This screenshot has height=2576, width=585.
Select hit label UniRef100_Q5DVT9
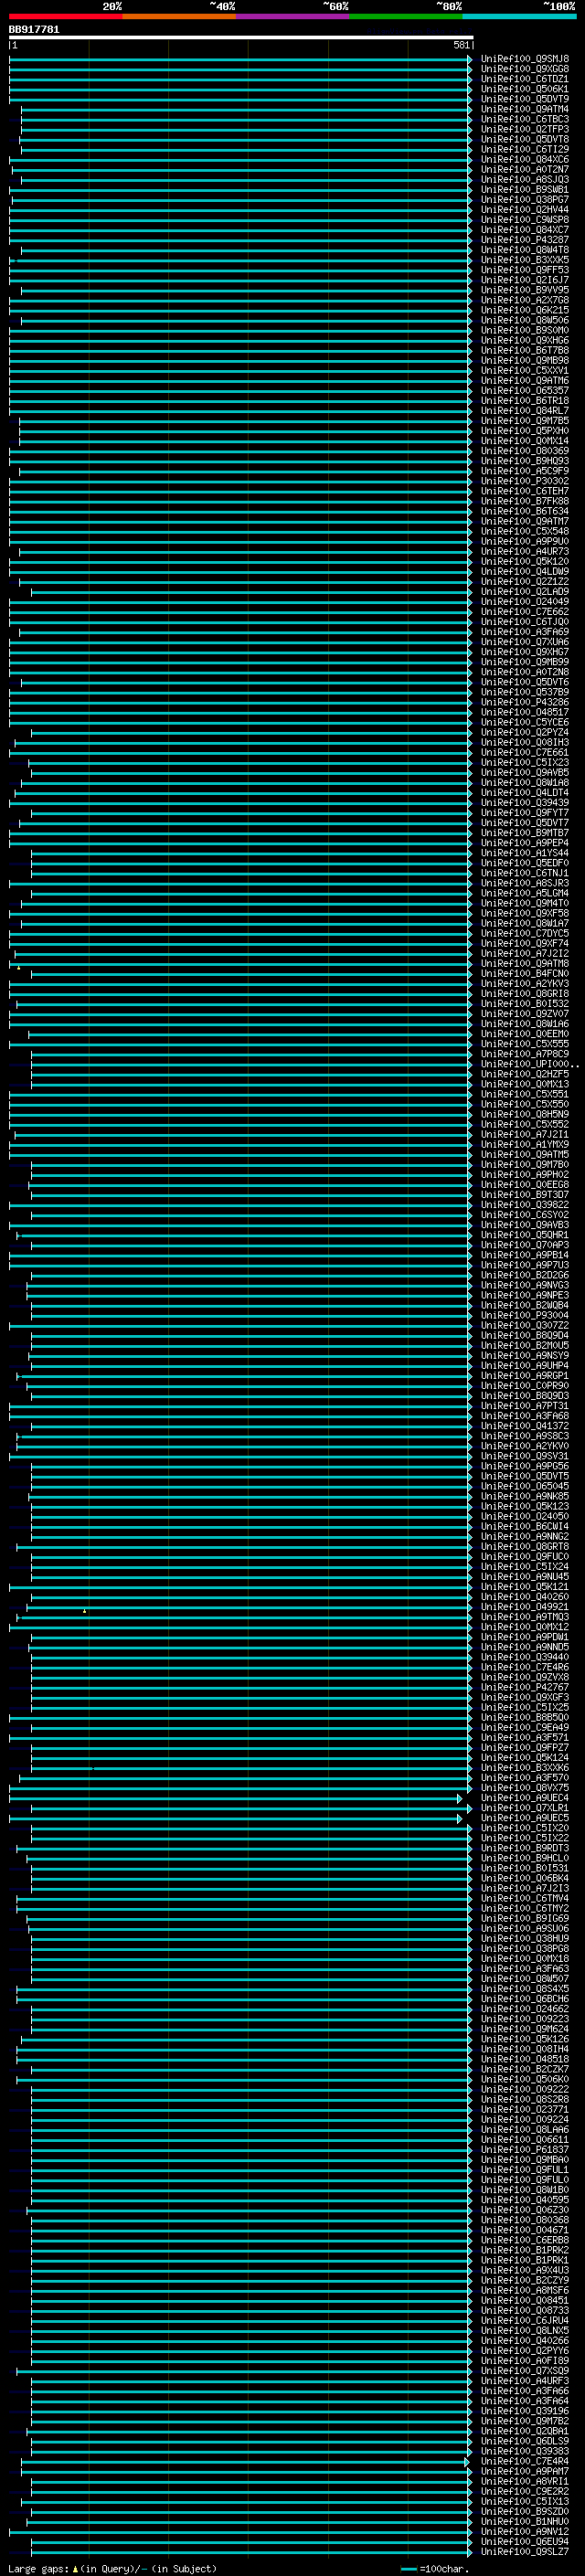tap(525, 99)
